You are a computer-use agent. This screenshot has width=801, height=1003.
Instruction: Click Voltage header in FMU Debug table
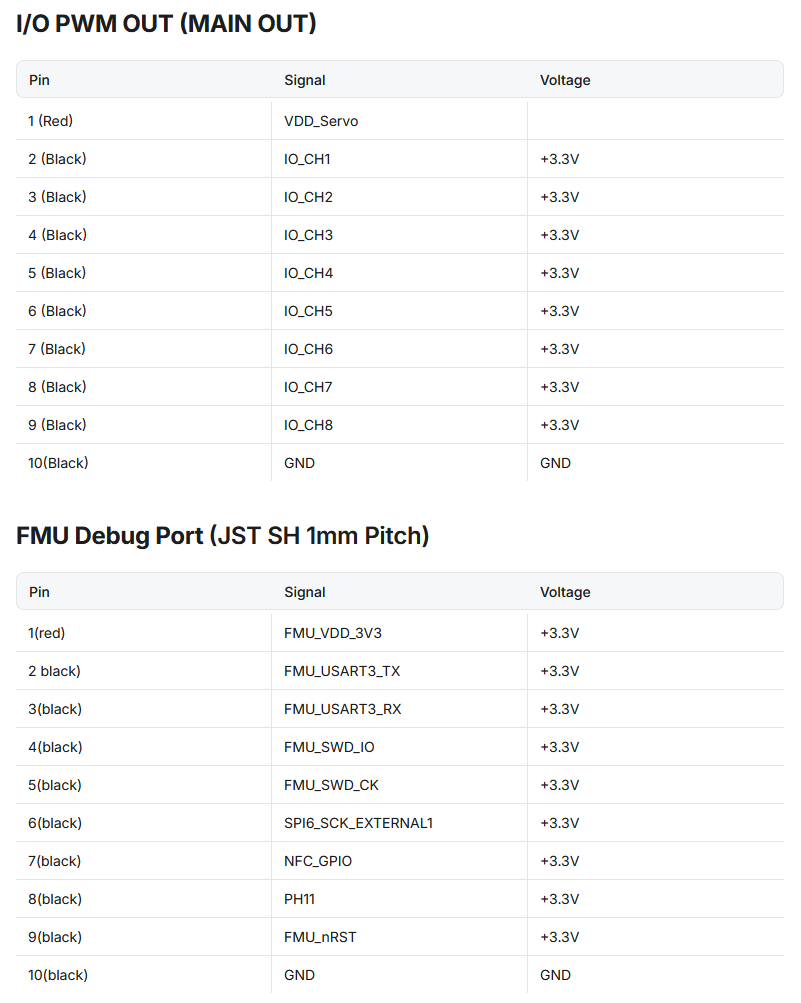tap(565, 592)
